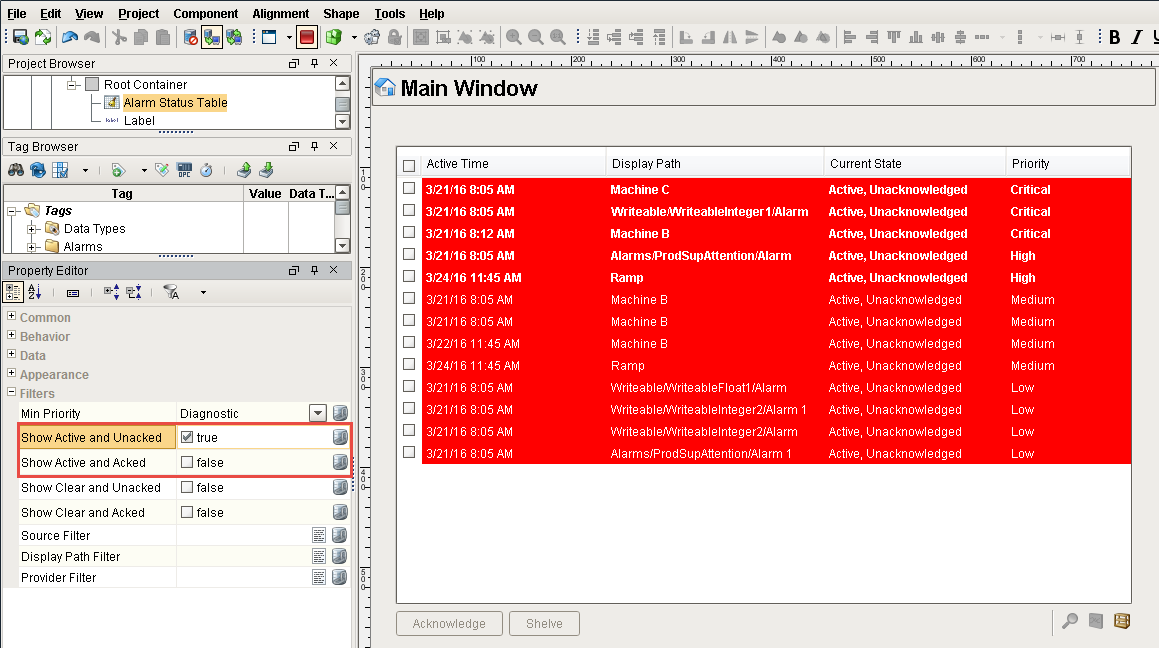
Task: Expand the Appearance property group
Action: 12,374
